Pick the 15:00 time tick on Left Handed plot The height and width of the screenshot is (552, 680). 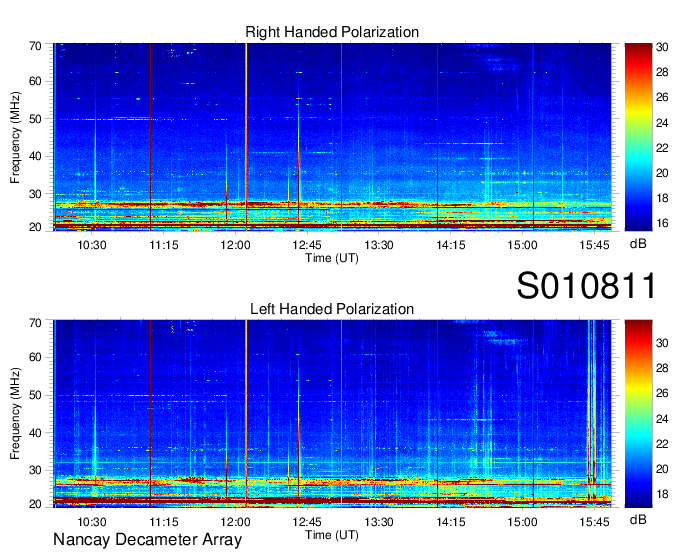(523, 522)
